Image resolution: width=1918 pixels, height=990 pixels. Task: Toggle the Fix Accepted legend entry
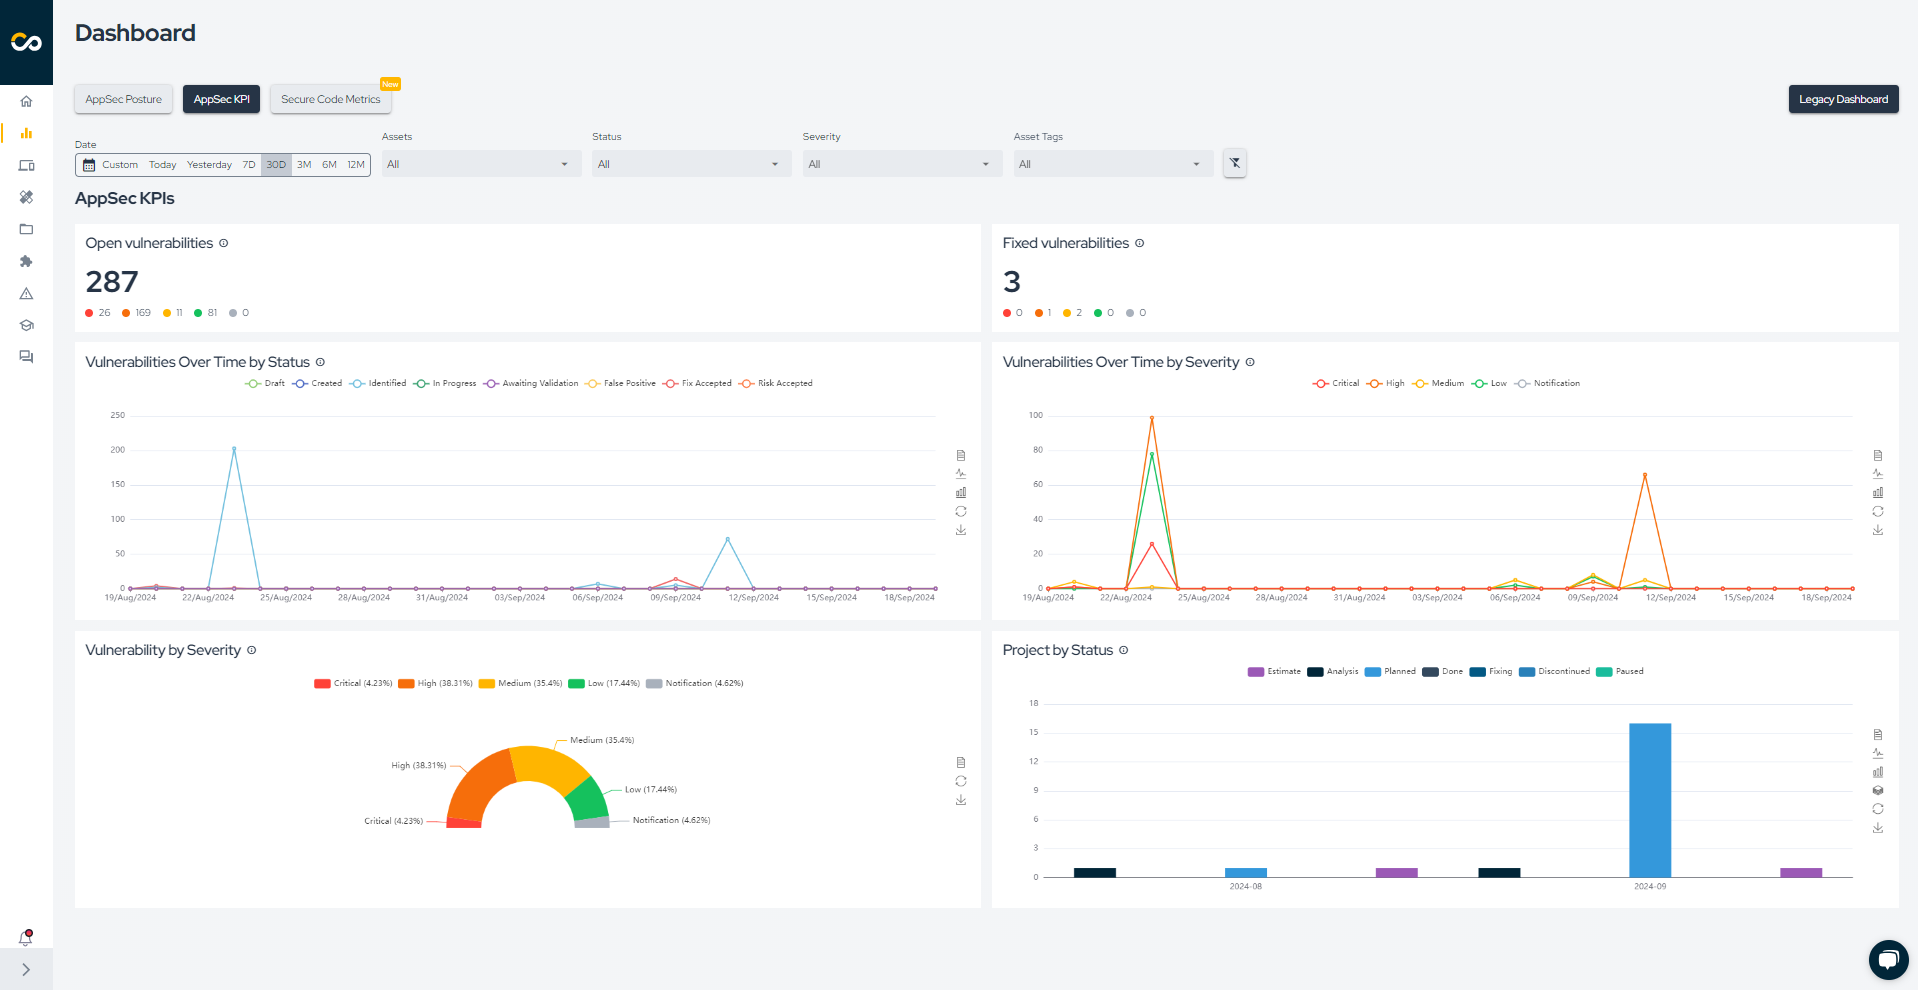point(697,383)
